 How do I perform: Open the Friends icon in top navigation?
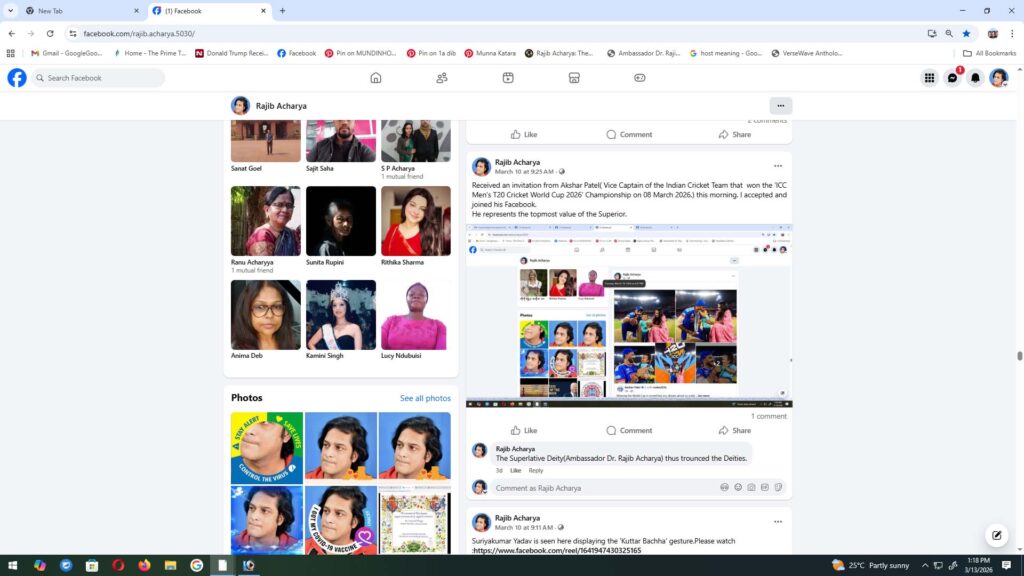(442, 78)
